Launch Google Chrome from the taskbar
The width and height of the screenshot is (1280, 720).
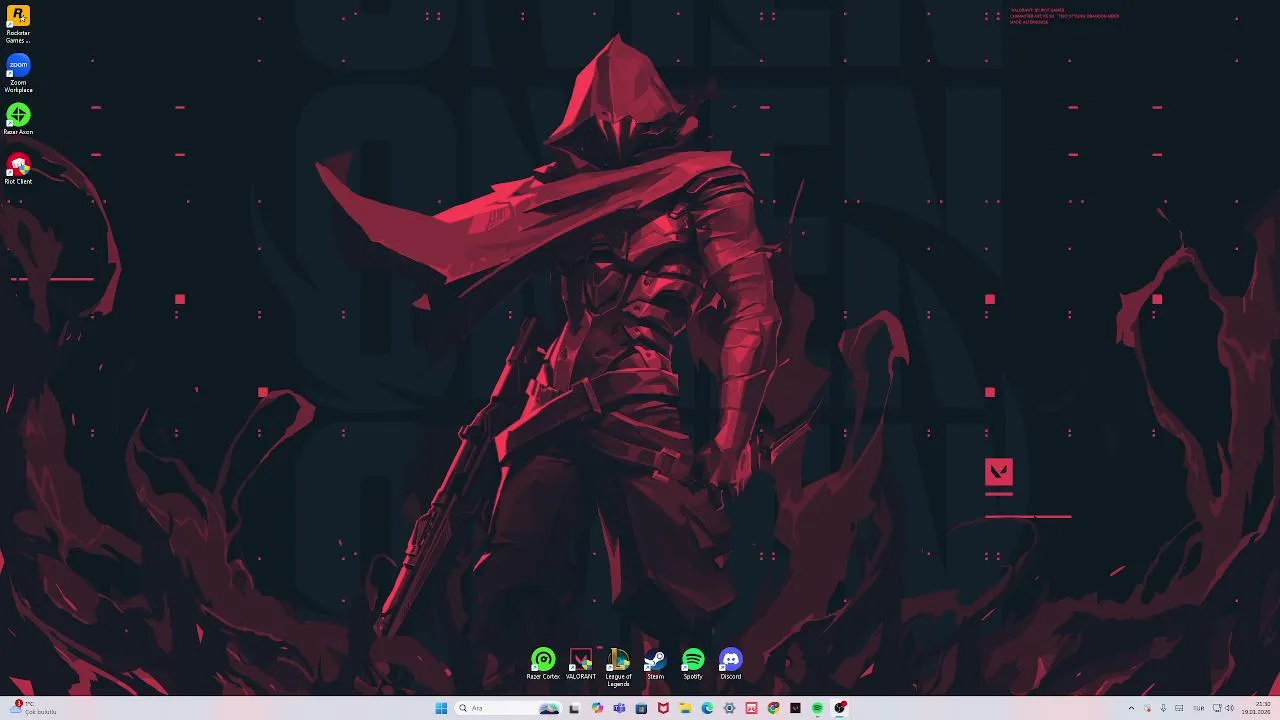pyautogui.click(x=773, y=708)
